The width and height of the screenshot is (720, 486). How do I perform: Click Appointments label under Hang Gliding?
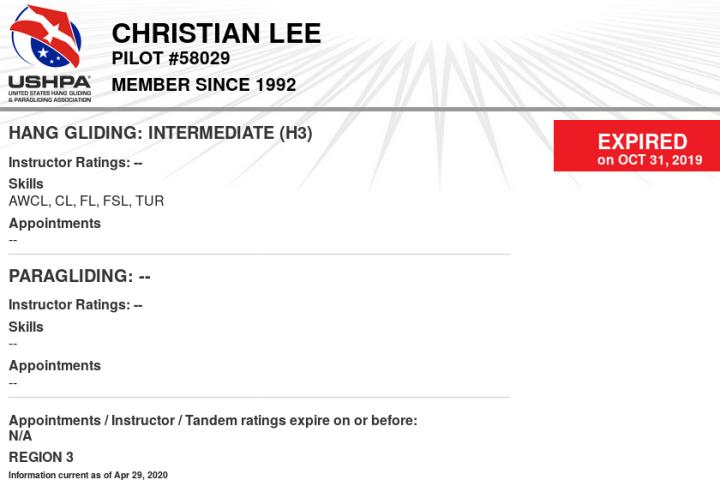click(55, 223)
